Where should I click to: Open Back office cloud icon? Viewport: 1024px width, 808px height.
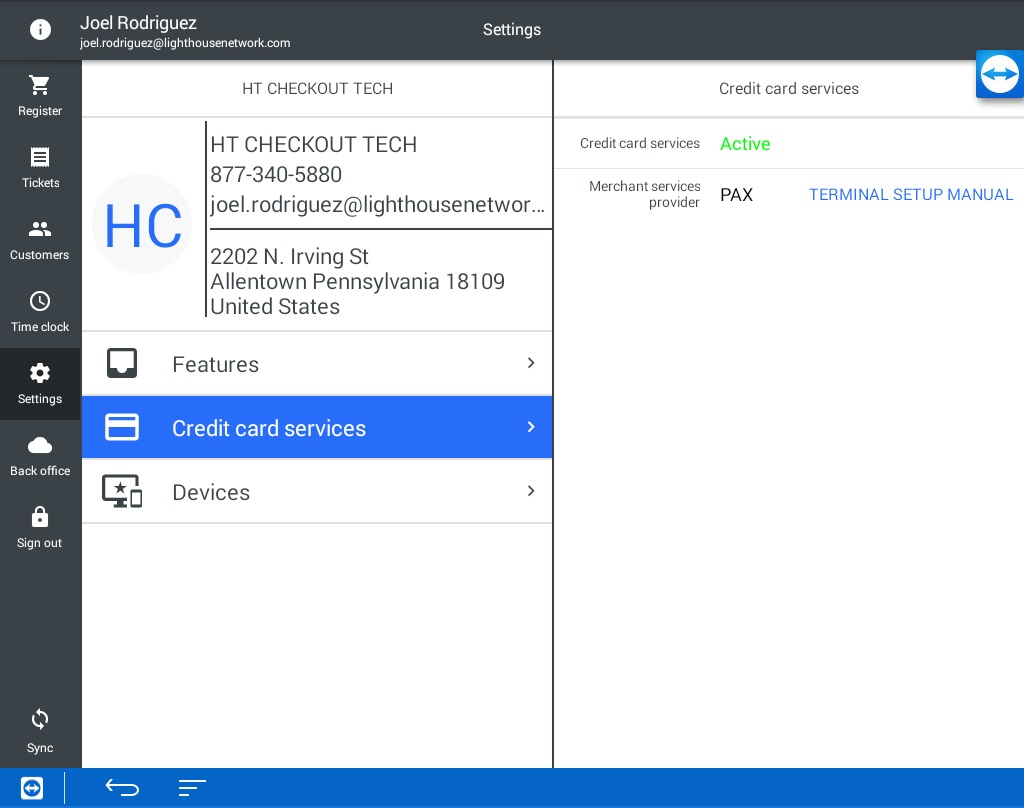(x=40, y=446)
